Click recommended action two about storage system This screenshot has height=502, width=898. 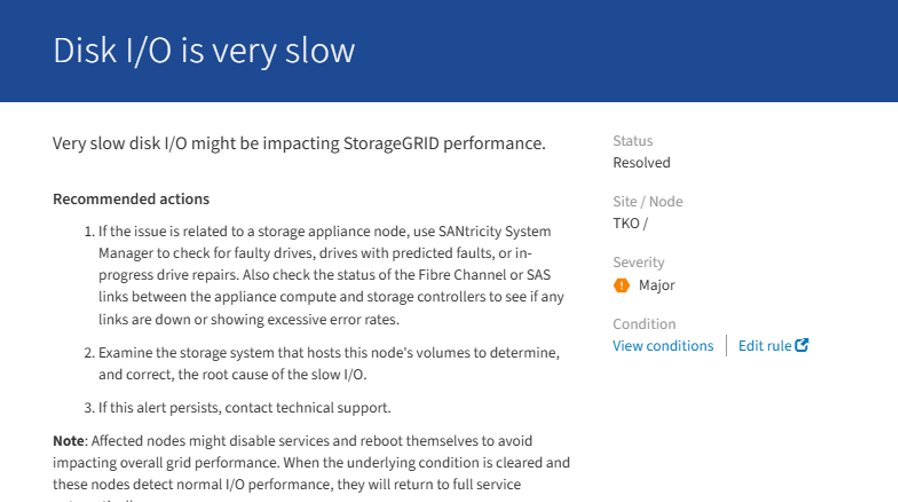(328, 364)
